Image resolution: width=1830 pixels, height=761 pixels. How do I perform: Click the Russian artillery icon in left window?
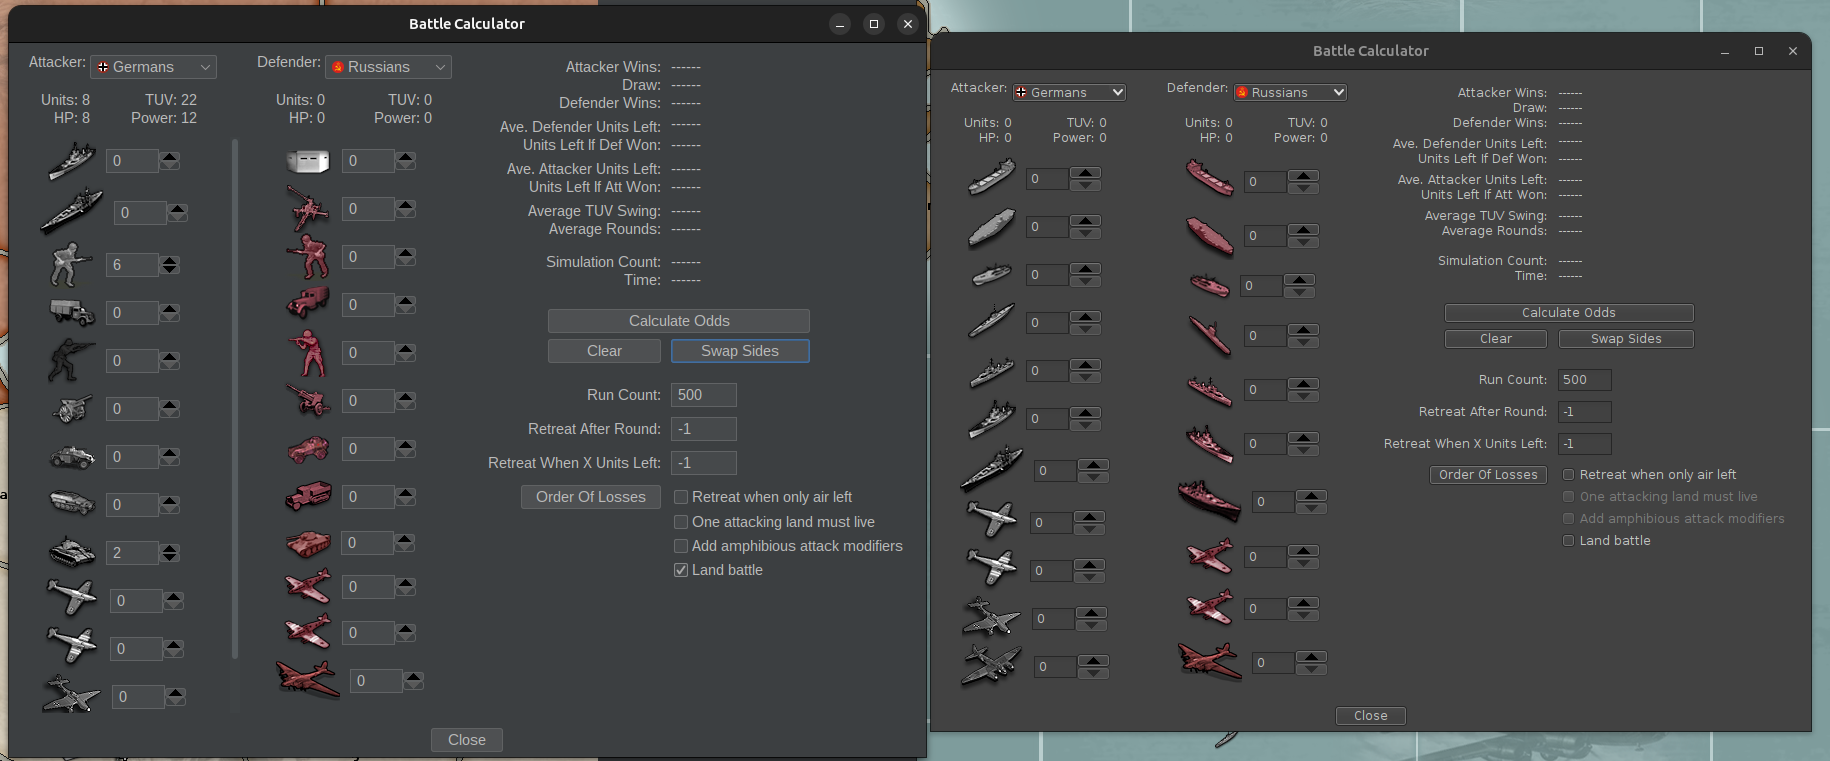point(308,400)
